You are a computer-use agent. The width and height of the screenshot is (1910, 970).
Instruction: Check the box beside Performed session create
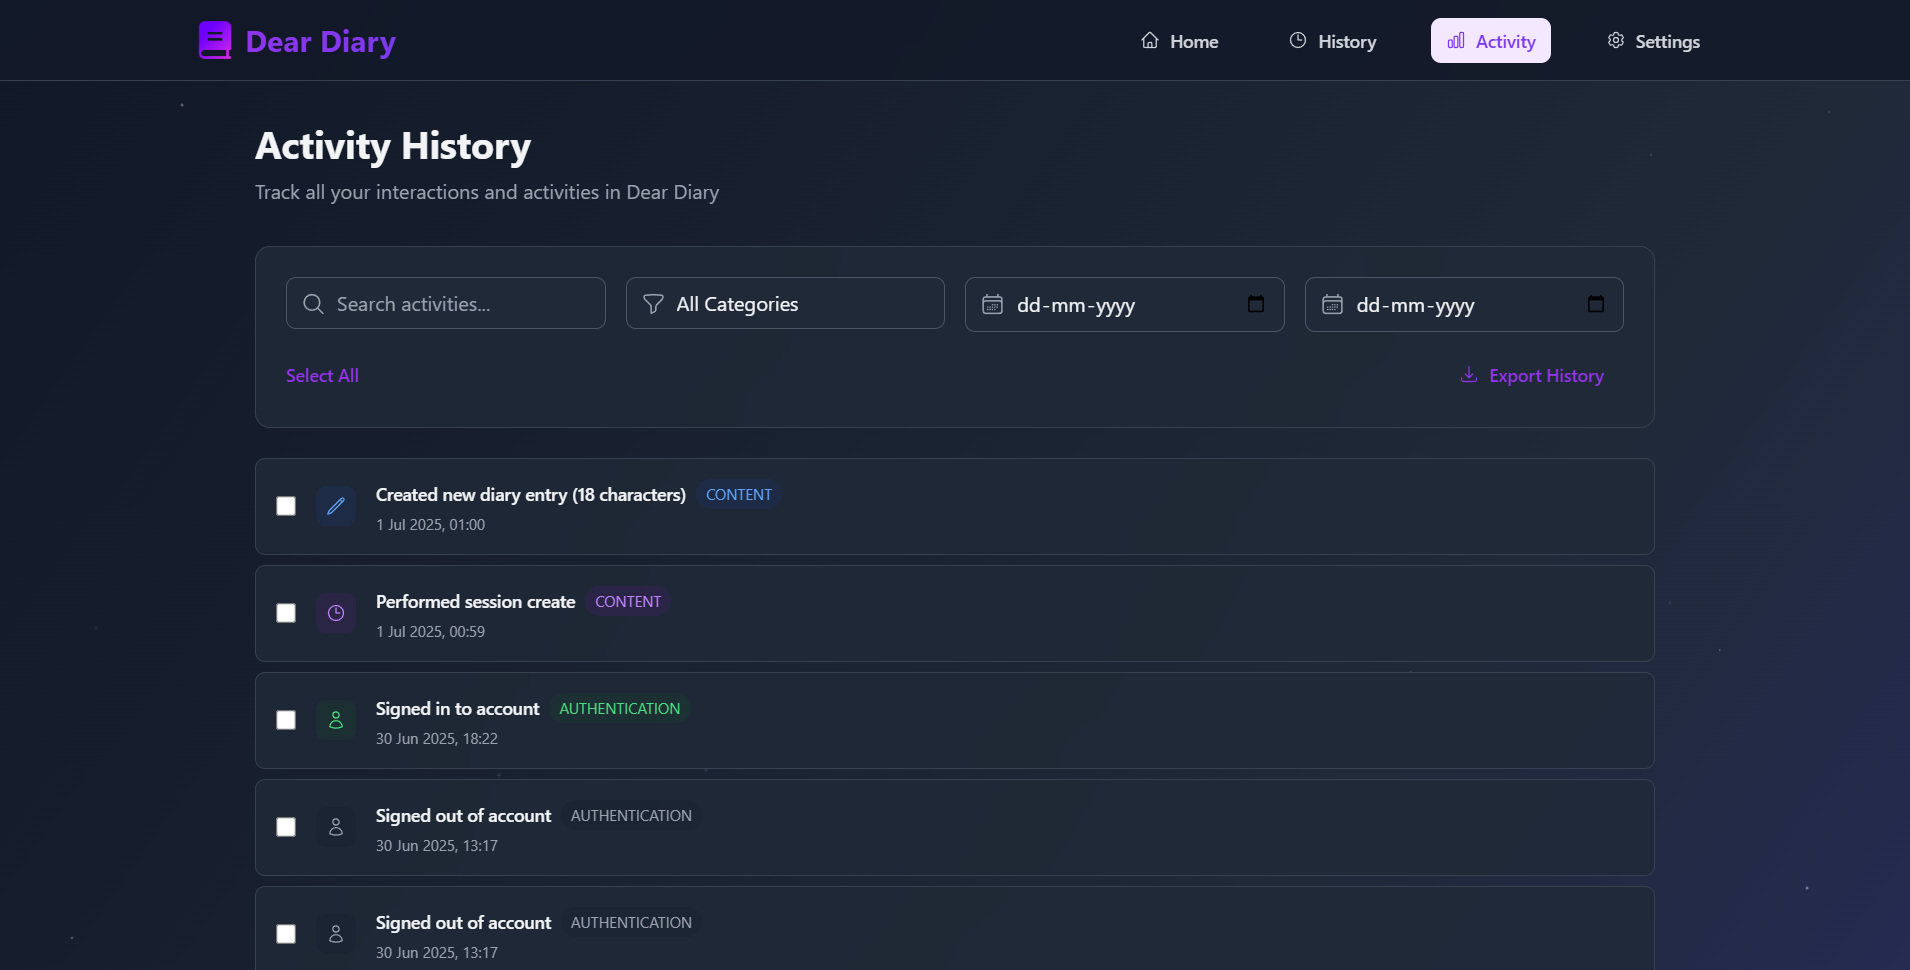(x=286, y=613)
